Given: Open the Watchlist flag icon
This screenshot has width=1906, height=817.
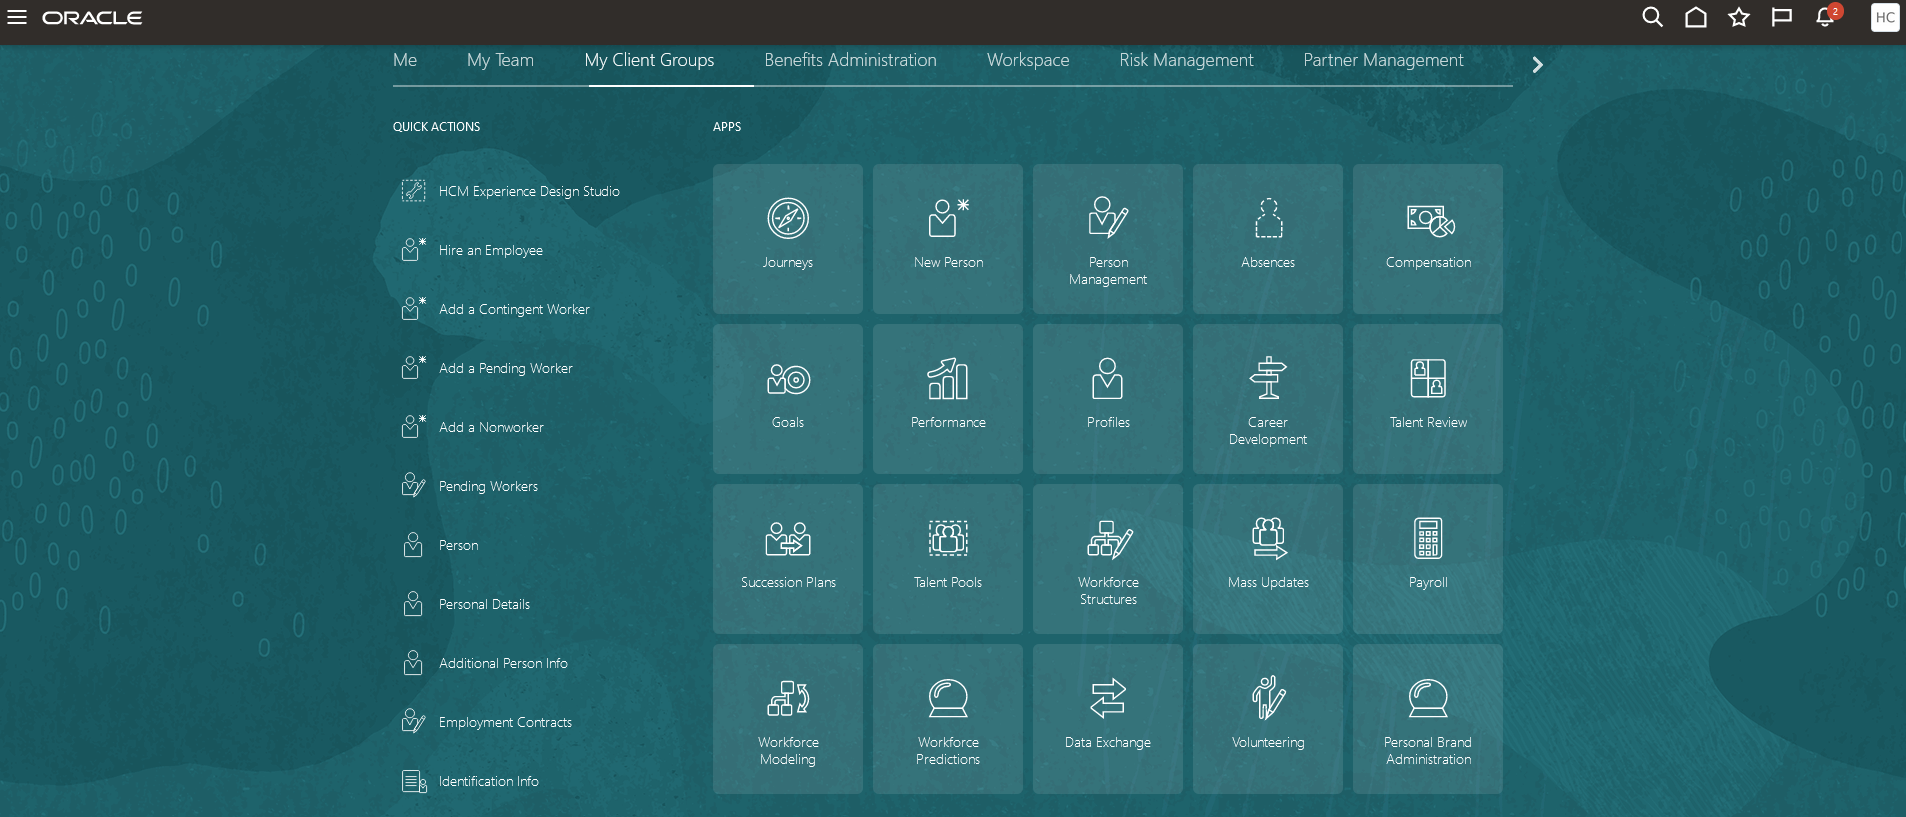Looking at the screenshot, I should [x=1782, y=18].
